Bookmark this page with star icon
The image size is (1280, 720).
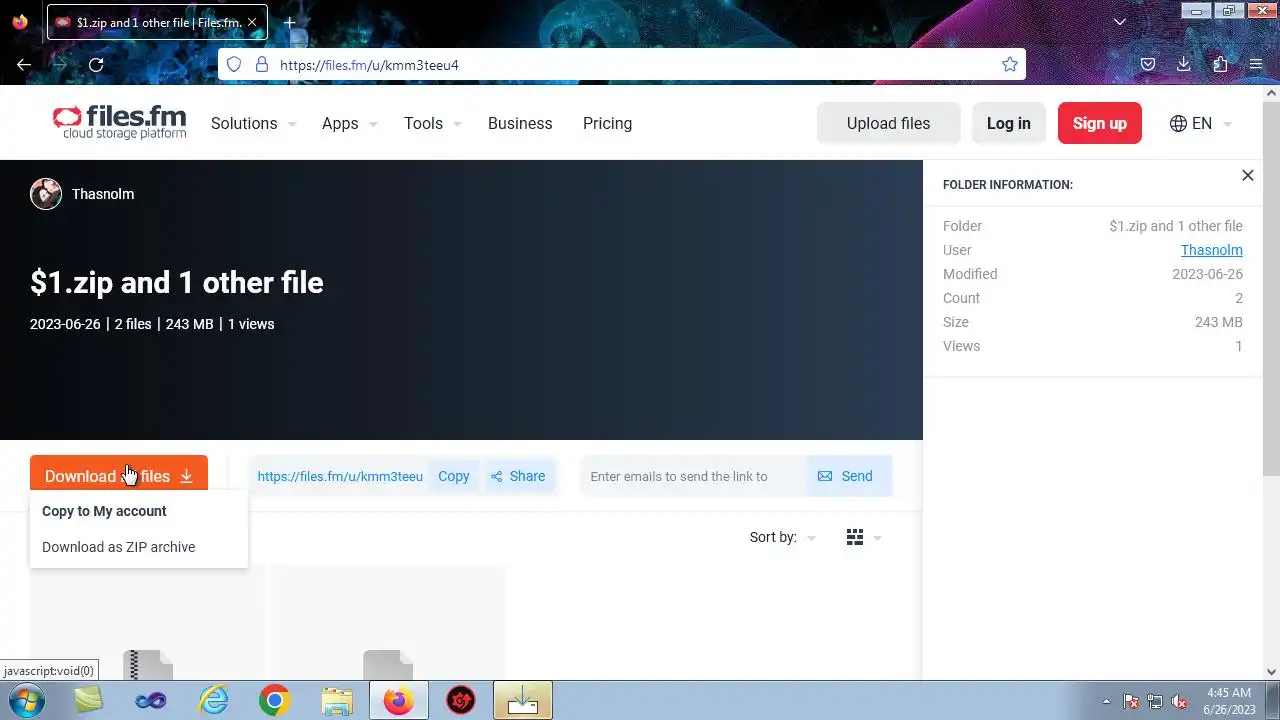coord(1010,65)
